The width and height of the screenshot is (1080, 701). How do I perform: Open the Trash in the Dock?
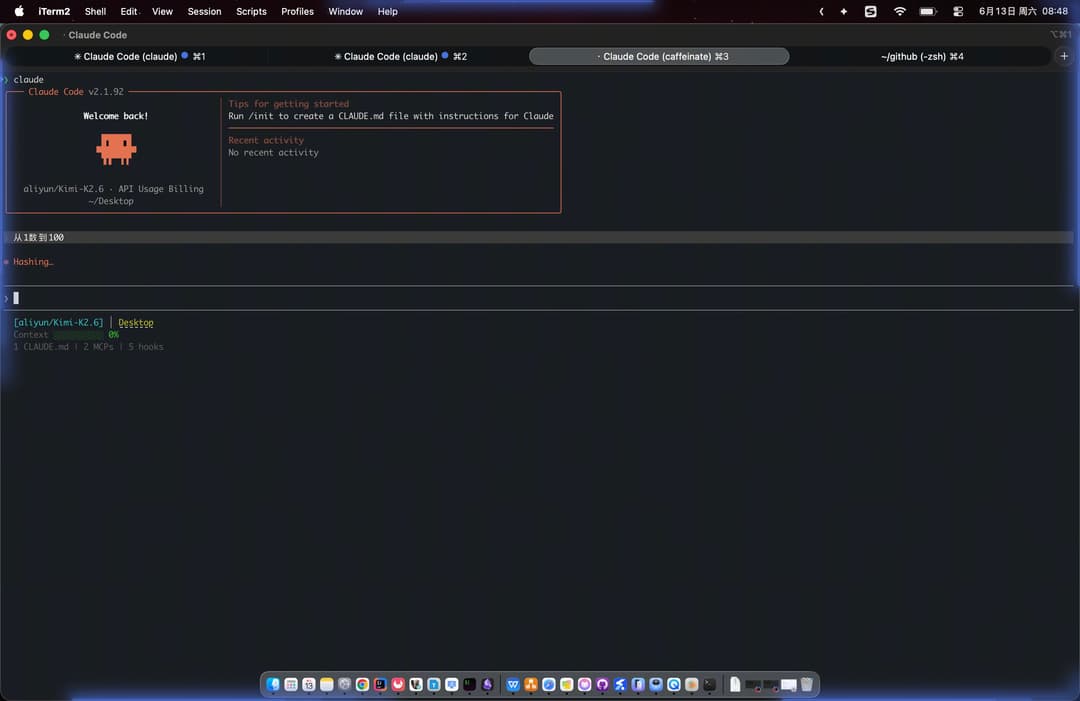[x=807, y=684]
